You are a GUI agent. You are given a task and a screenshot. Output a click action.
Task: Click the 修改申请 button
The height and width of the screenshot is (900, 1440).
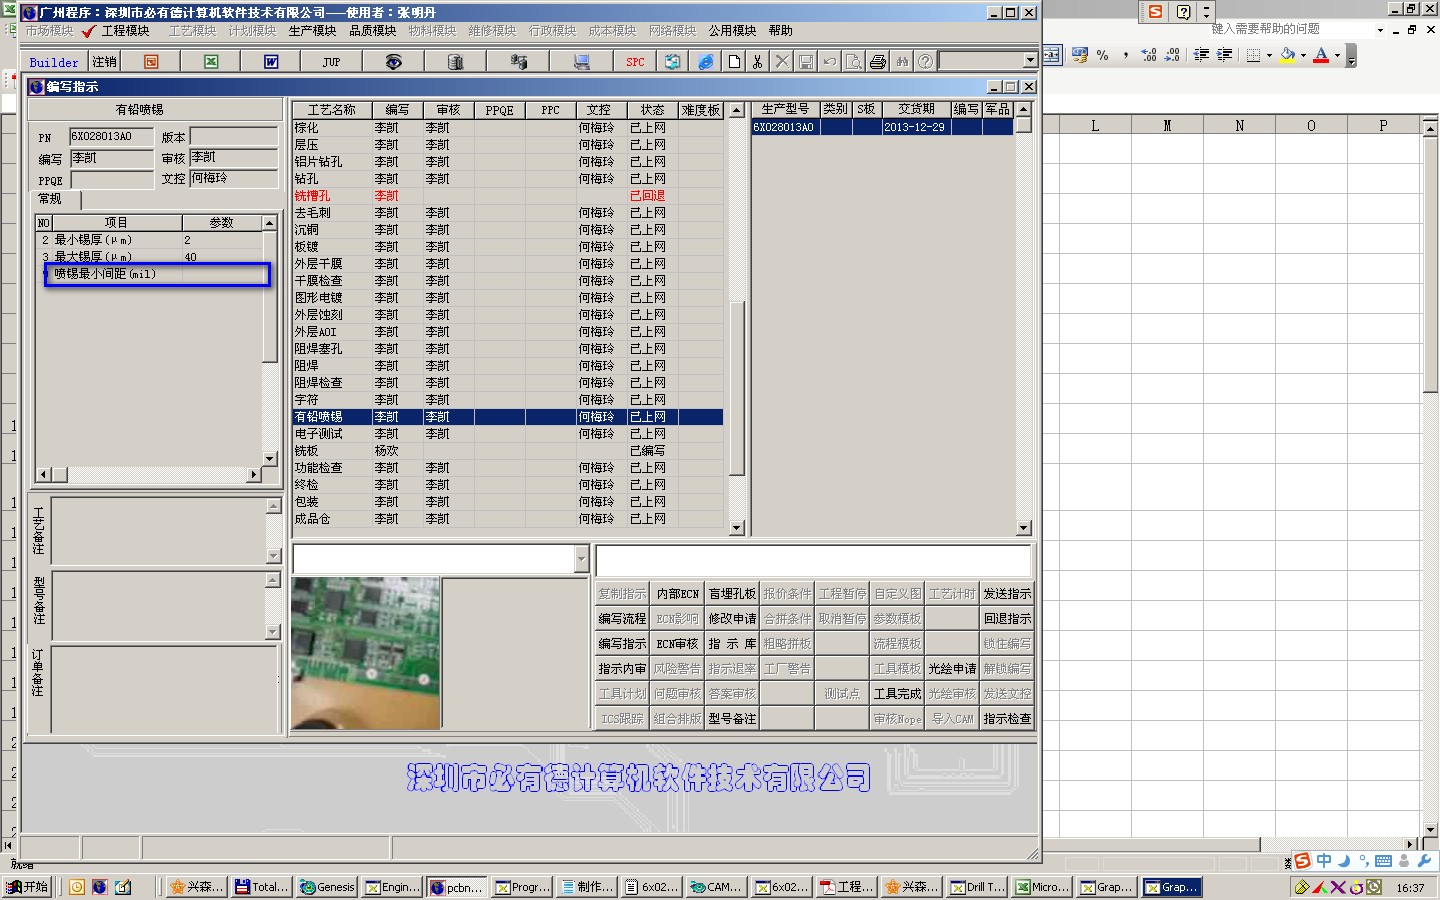[732, 619]
